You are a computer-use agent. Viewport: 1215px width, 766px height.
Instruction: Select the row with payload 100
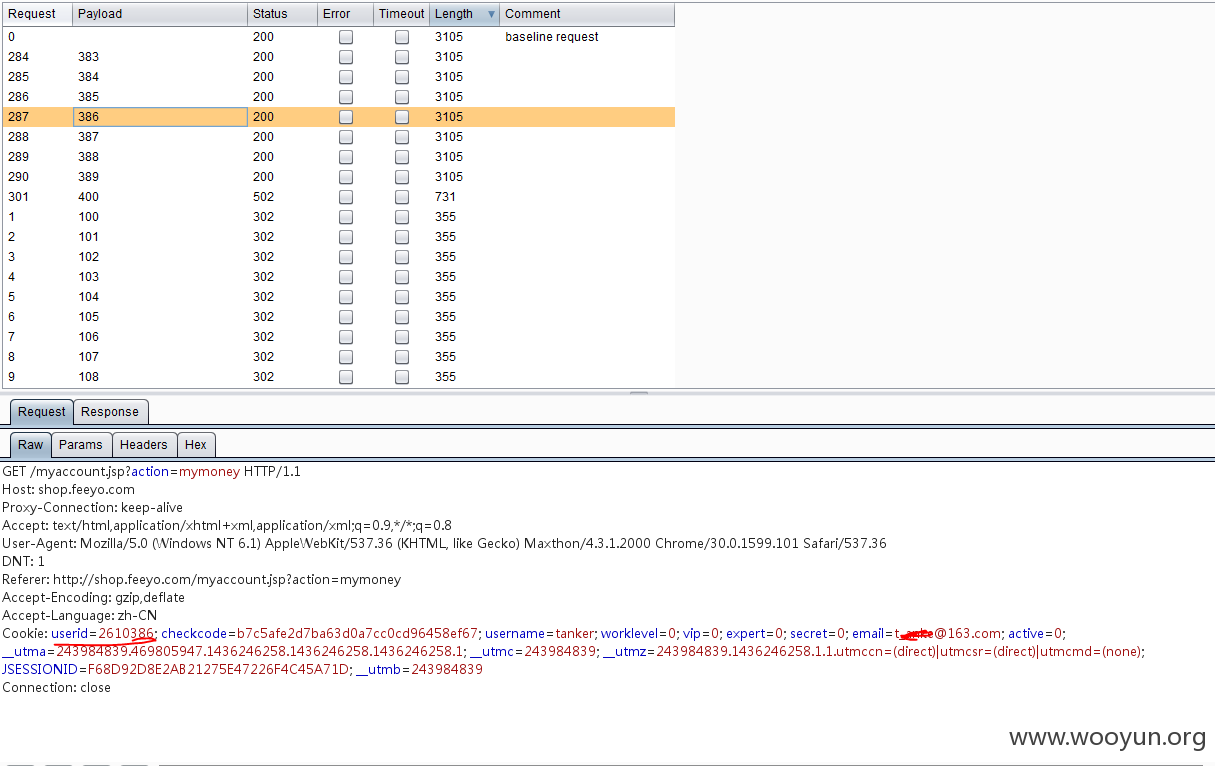click(x=338, y=217)
